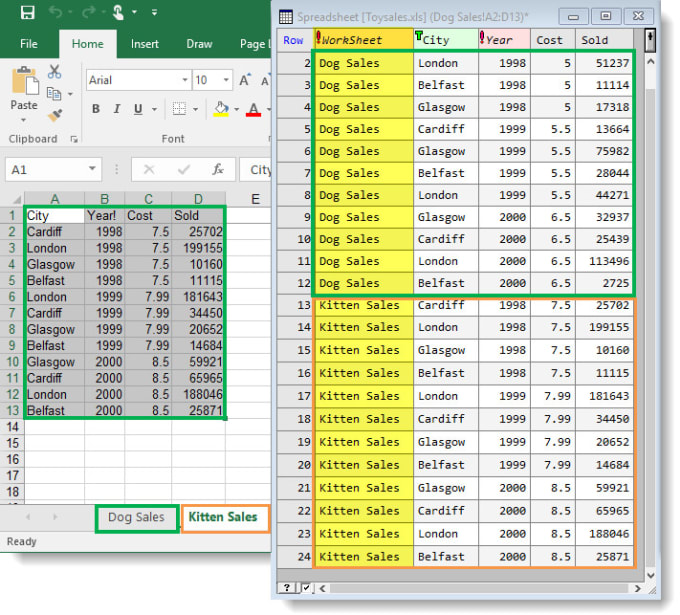Toggle Underline formatting
The height and width of the screenshot is (615, 680).
pyautogui.click(x=138, y=109)
